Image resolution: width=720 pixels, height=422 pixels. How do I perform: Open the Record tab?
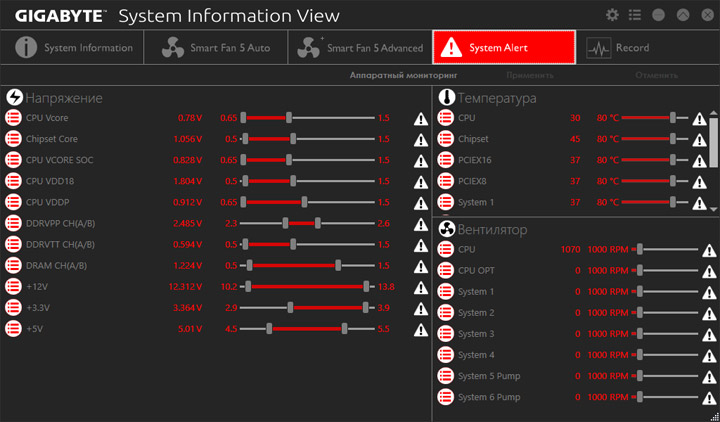click(x=647, y=47)
